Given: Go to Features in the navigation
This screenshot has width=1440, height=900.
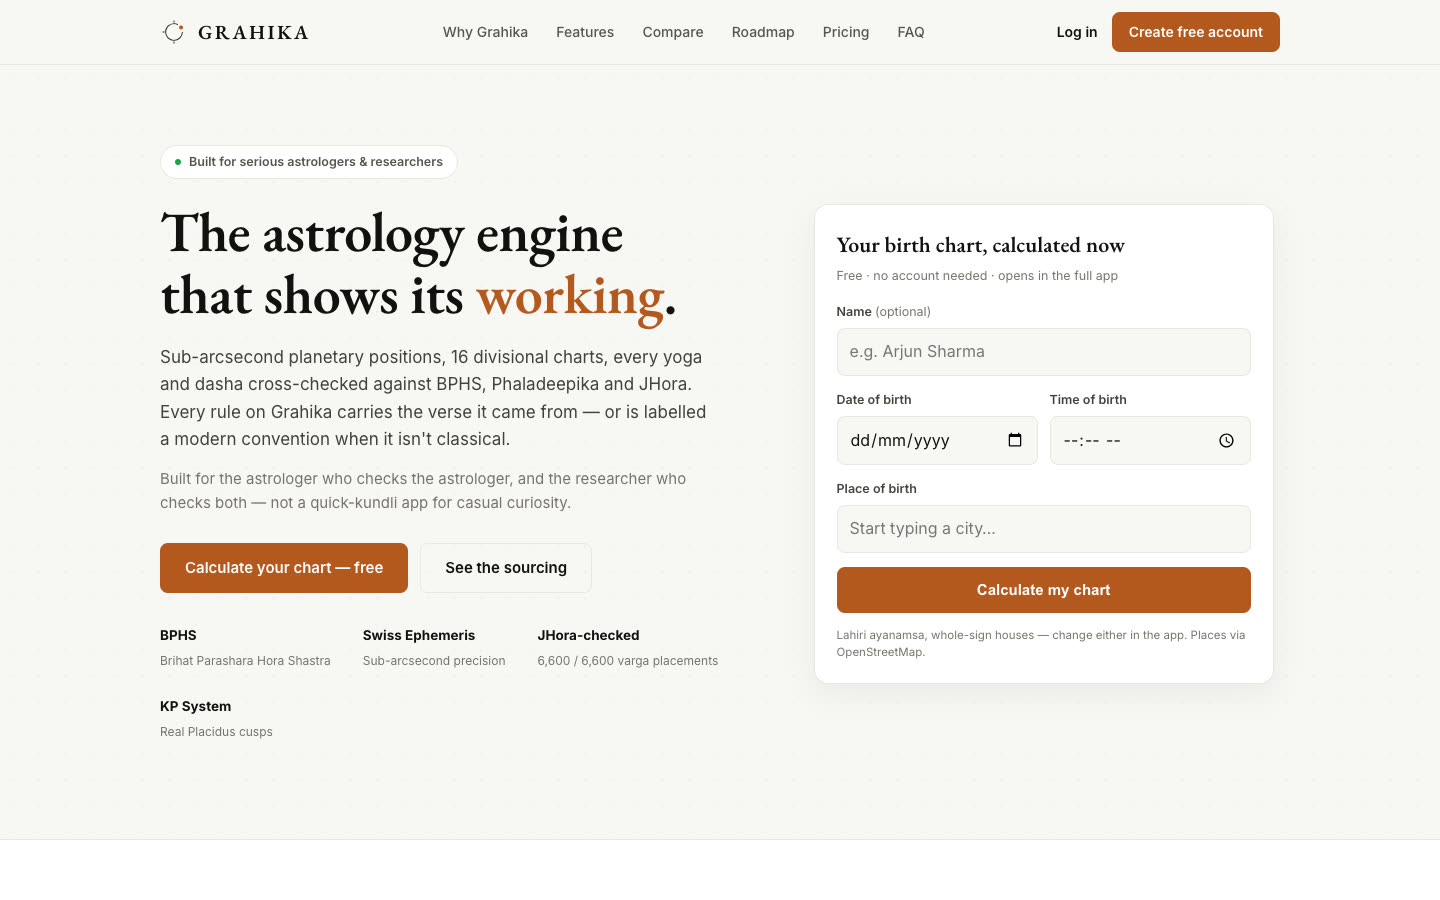Looking at the screenshot, I should click(585, 32).
